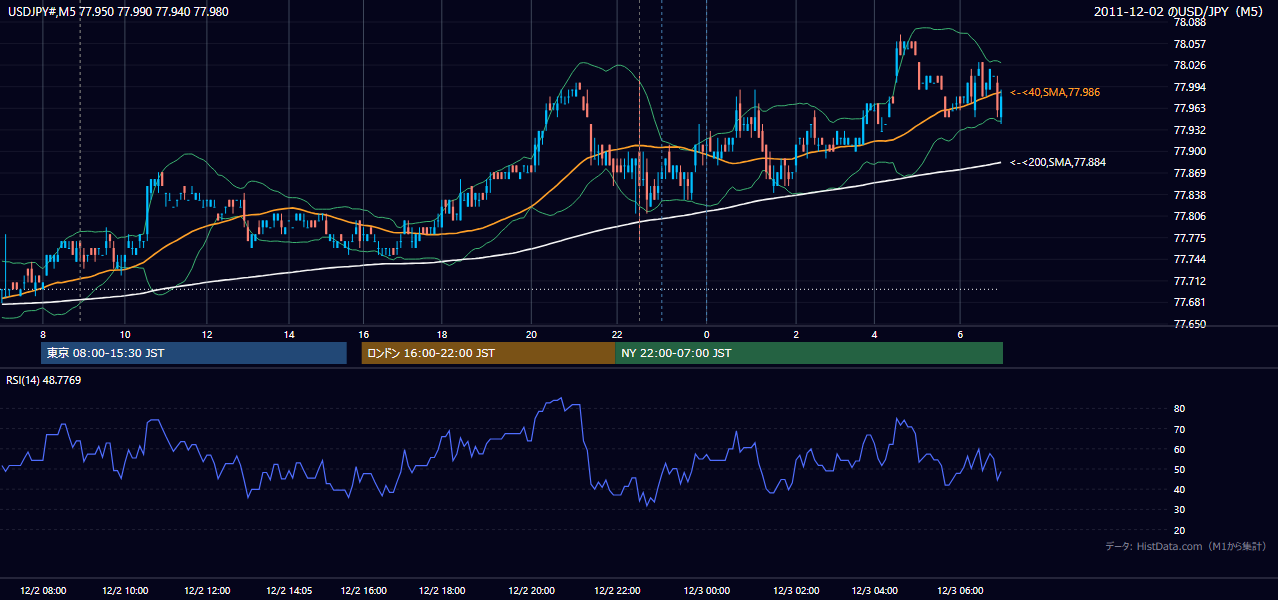1278x600 pixels.
Task: Click the 12/2 08:00 date label
Action: pyautogui.click(x=42, y=591)
